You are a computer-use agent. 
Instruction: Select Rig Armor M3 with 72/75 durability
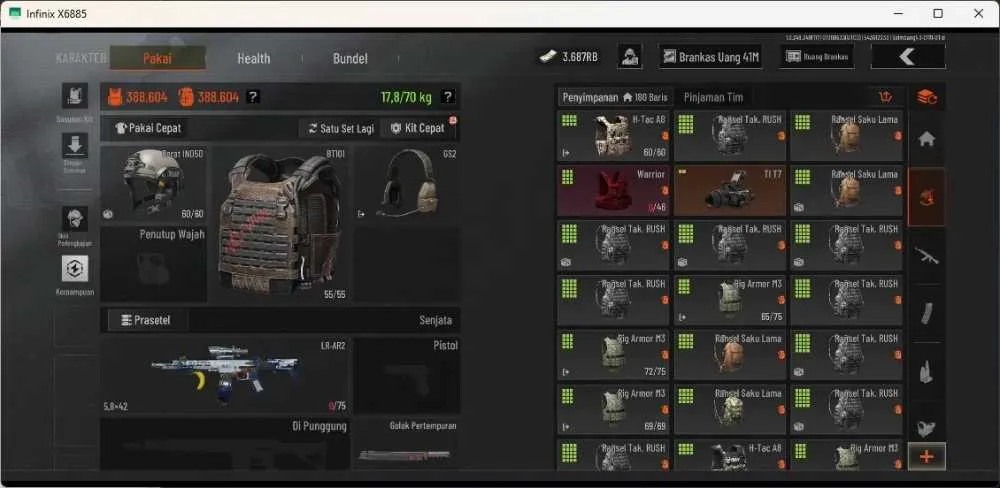pyautogui.click(x=614, y=355)
